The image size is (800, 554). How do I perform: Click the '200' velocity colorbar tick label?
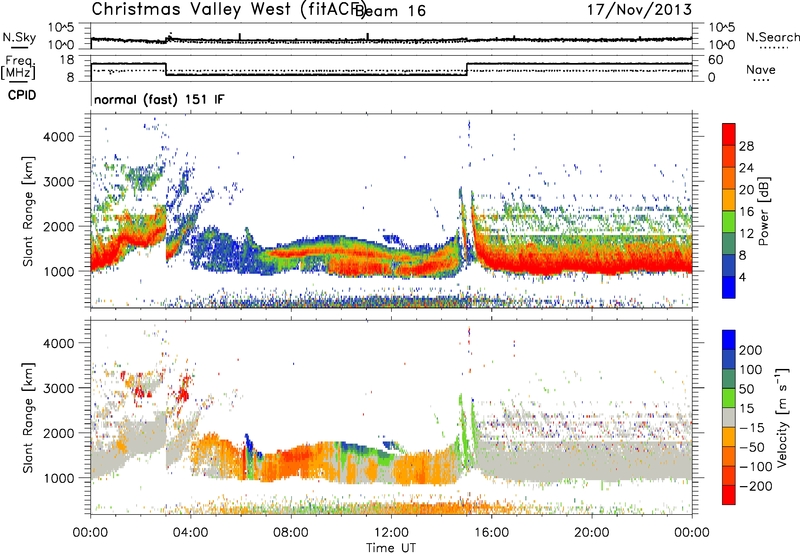click(751, 350)
